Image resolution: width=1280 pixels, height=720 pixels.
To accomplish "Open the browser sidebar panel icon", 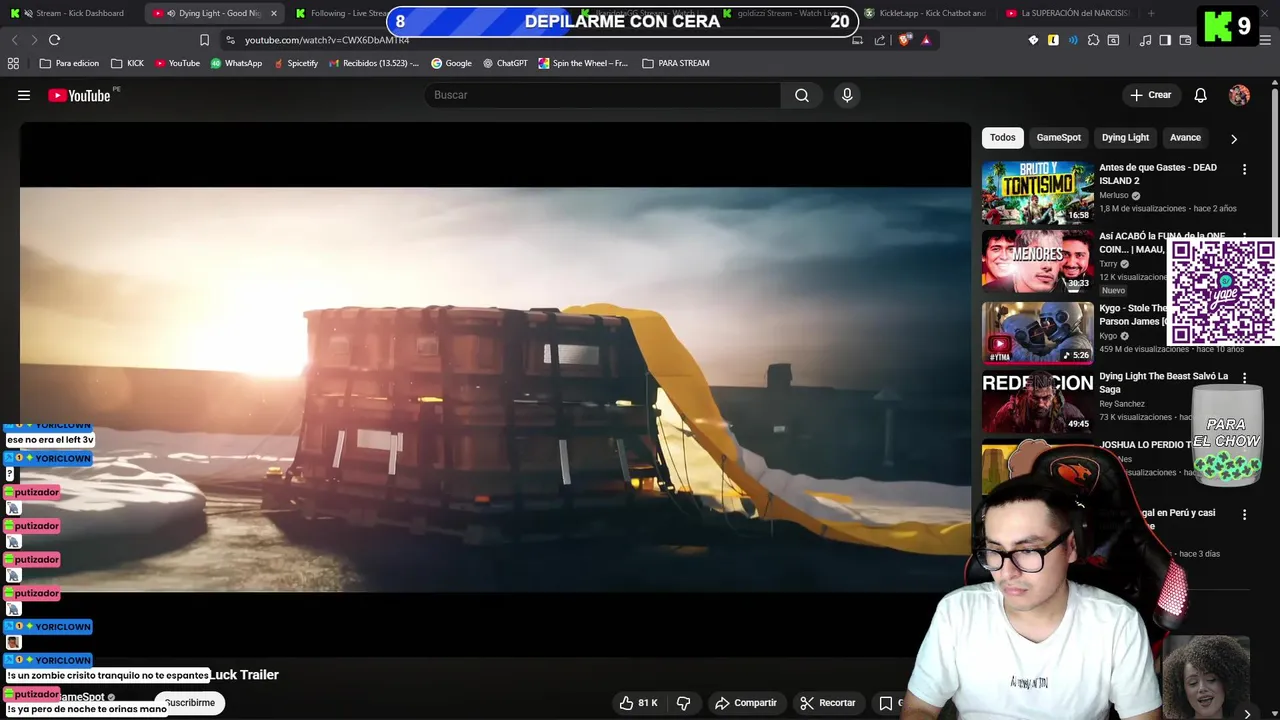I will 1165,40.
